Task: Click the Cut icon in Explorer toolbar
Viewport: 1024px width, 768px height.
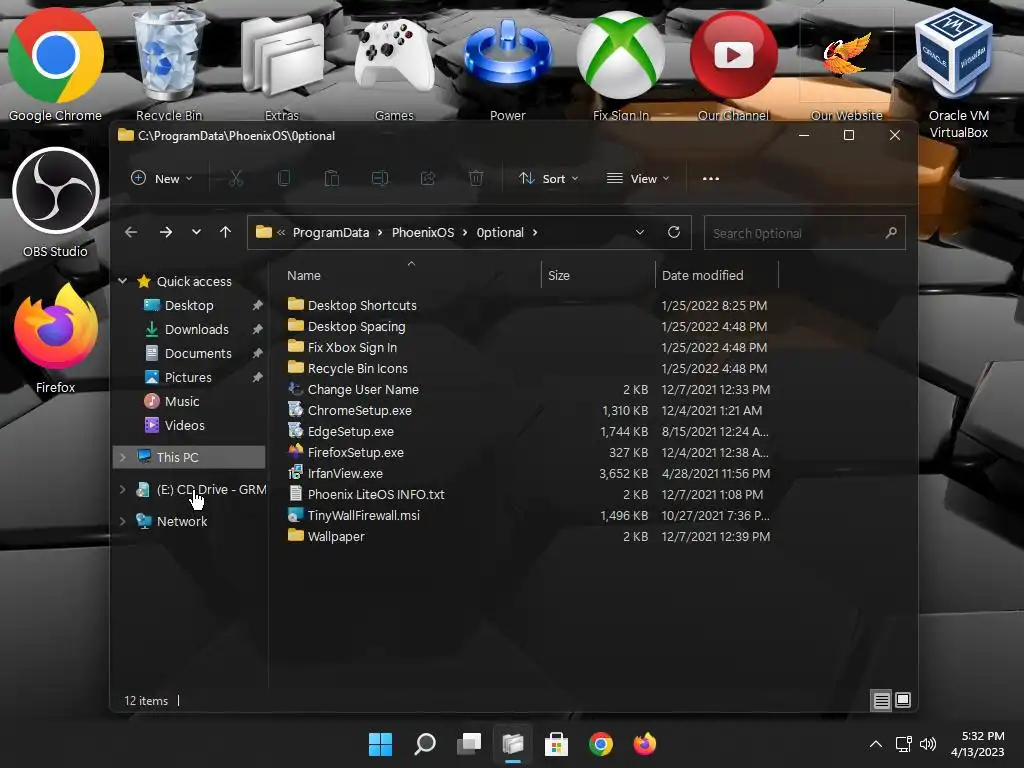Action: 236,178
